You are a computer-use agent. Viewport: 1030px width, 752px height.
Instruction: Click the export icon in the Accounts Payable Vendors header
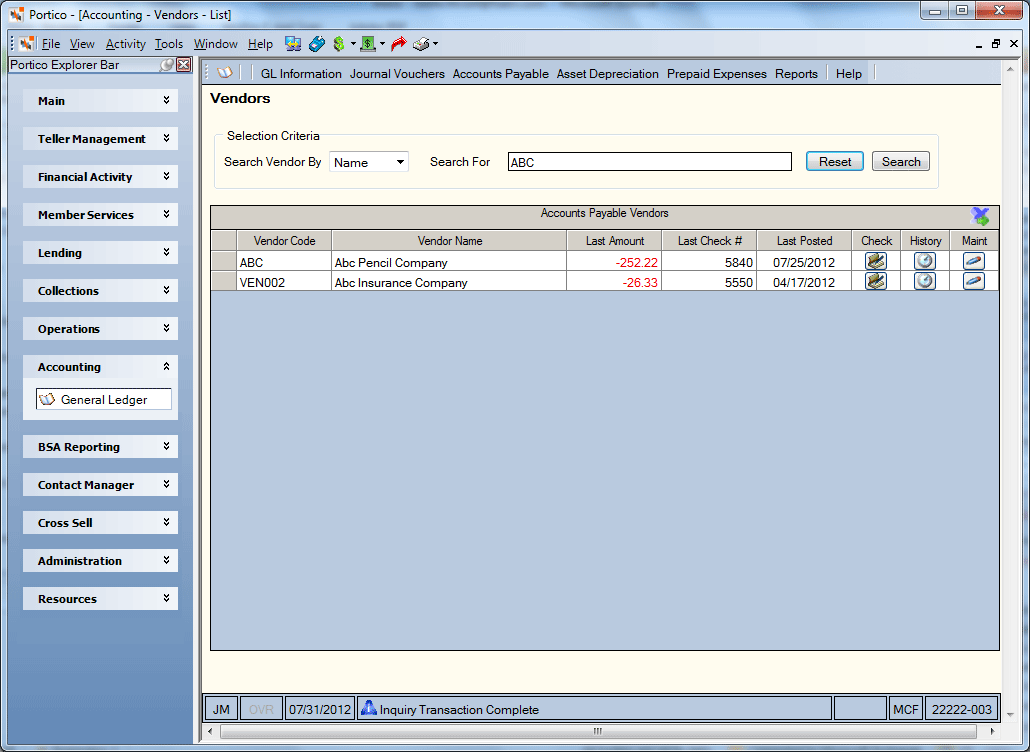tap(980, 216)
